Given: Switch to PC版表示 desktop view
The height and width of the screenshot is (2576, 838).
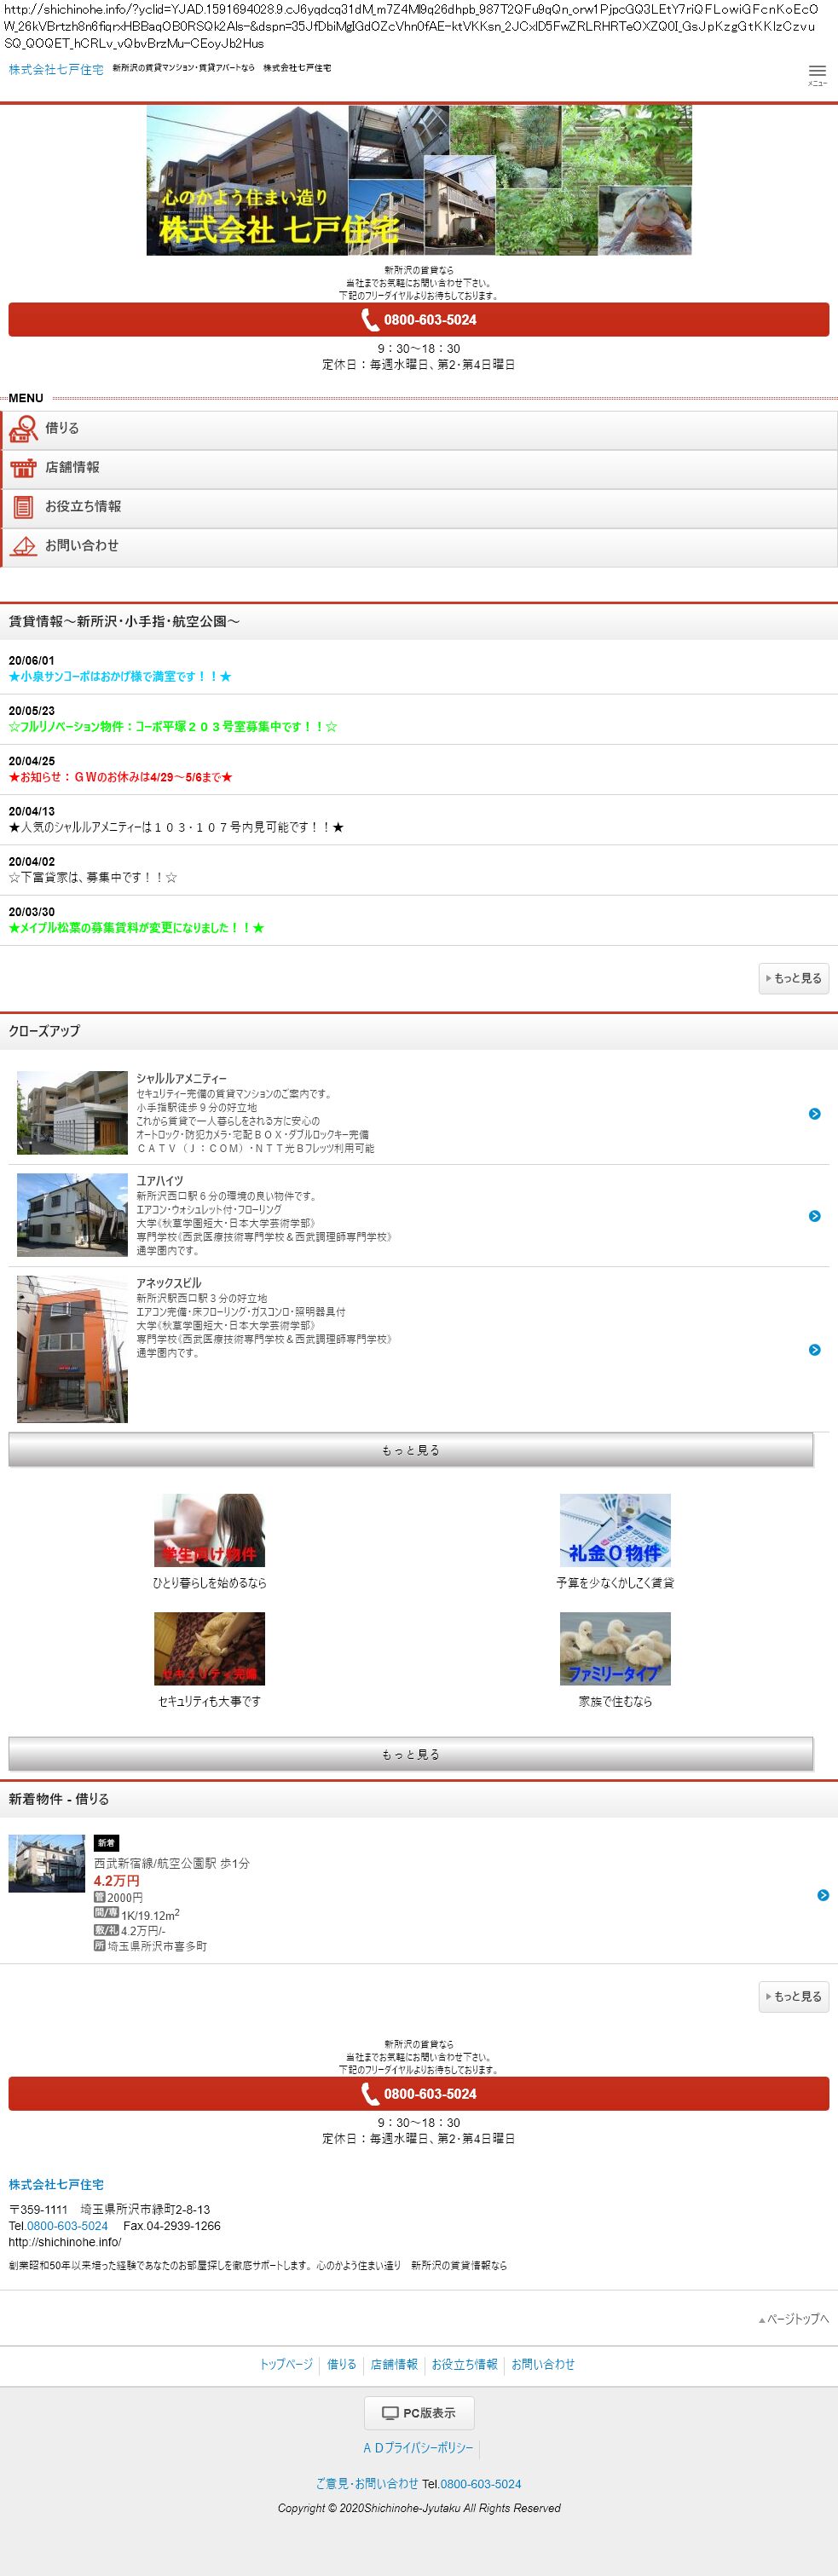Looking at the screenshot, I should [x=419, y=2413].
